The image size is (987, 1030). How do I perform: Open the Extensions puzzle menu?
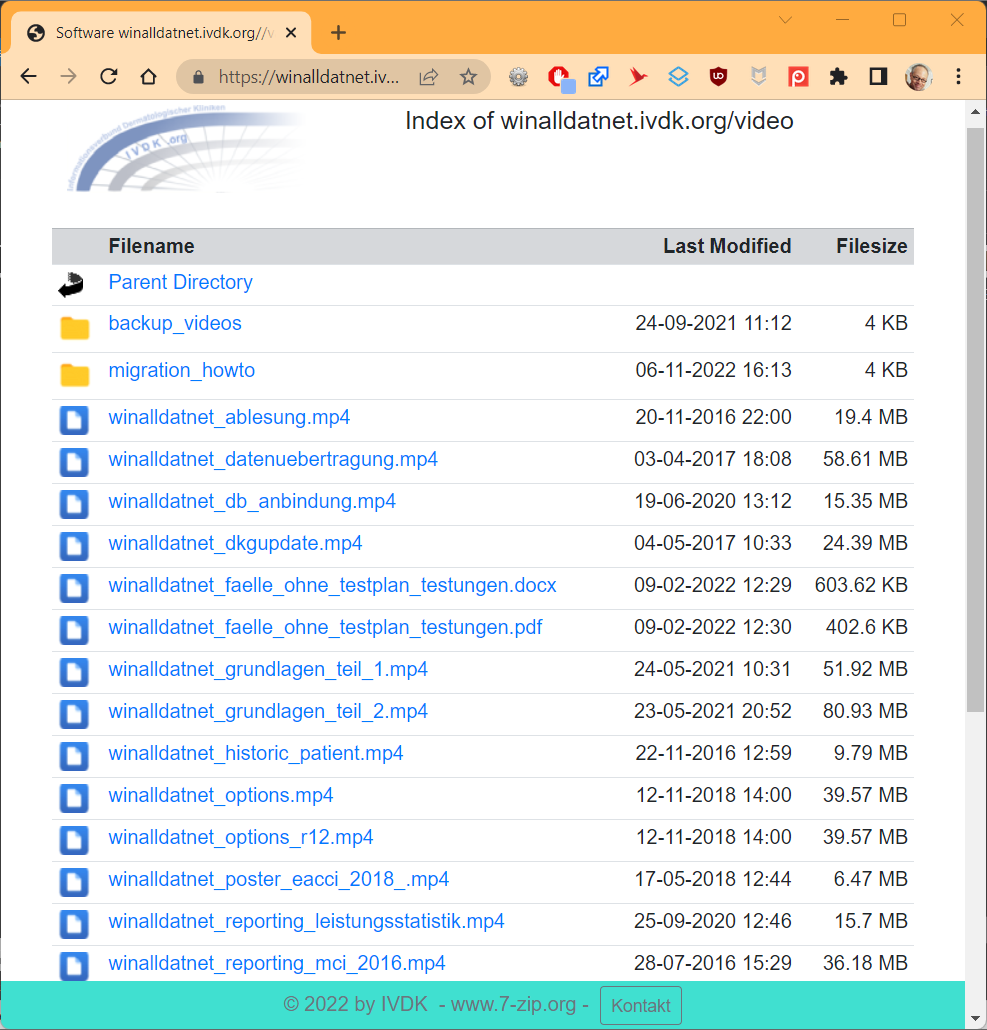(x=838, y=77)
